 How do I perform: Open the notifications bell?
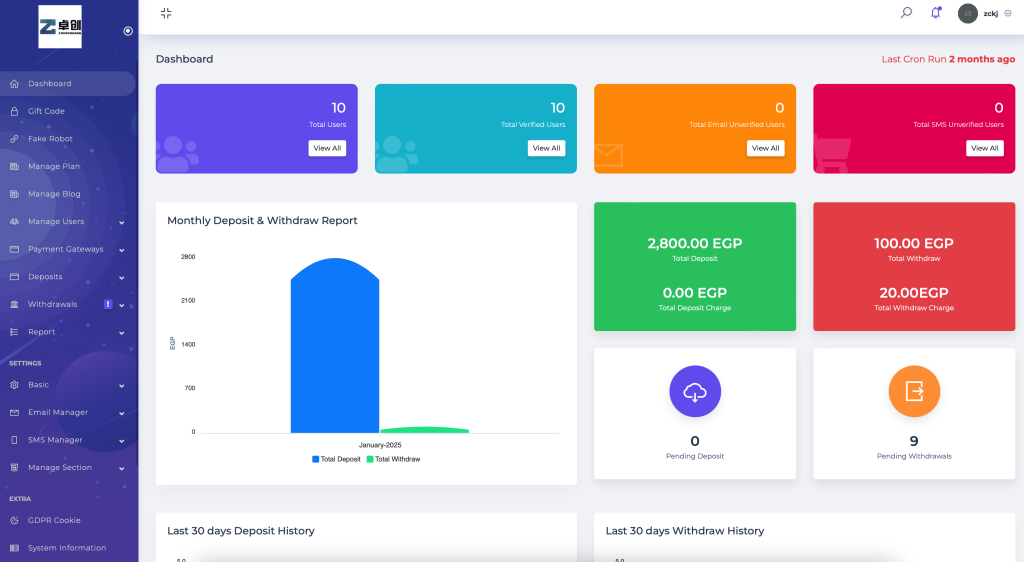coord(936,12)
